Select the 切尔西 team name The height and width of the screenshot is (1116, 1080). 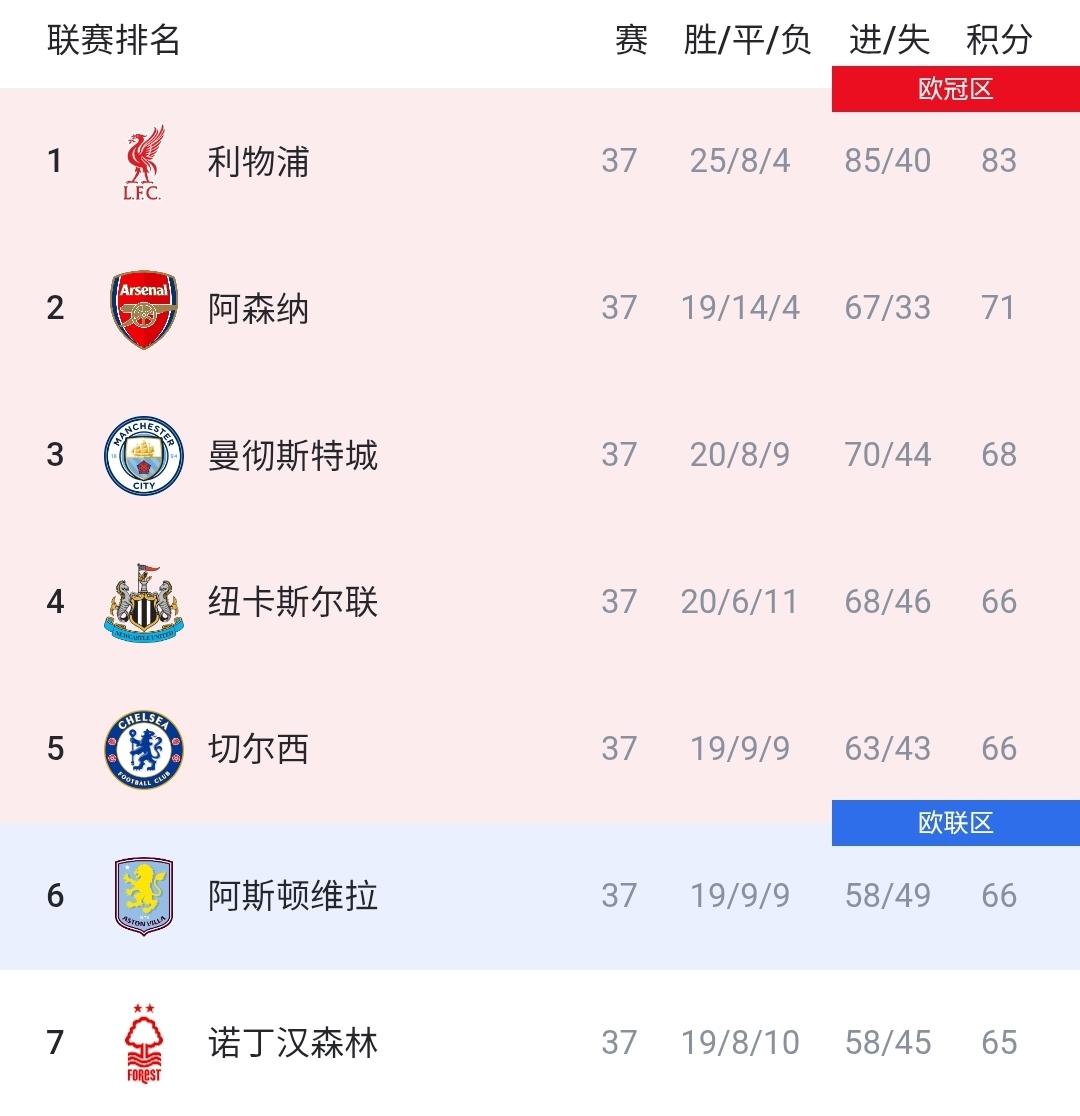coord(258,749)
